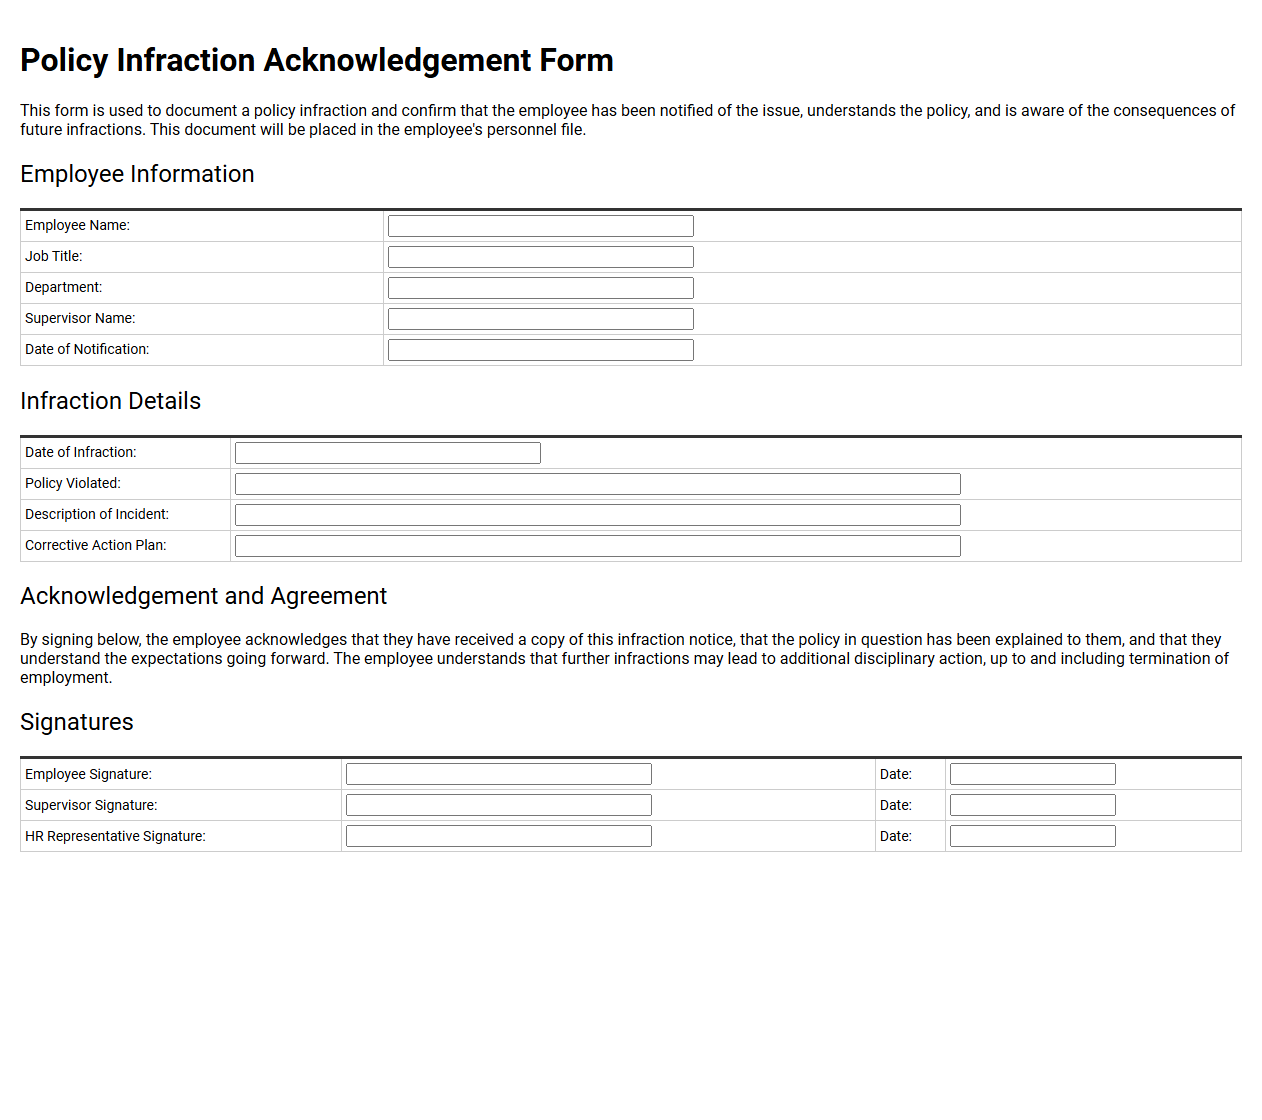Click the "Policy Infraction Acknowledgement Form" title
1262x1120 pixels.
[x=317, y=60]
